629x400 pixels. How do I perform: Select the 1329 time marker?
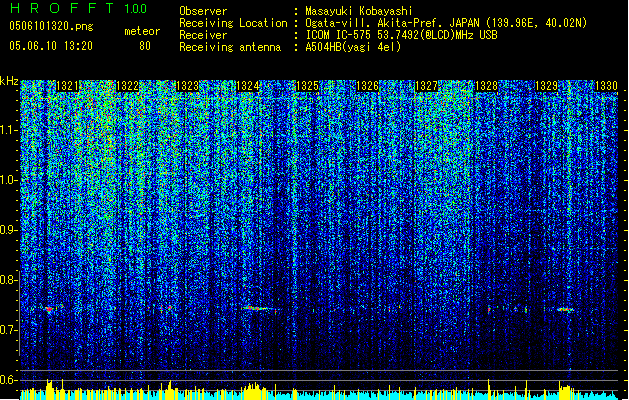(x=546, y=86)
